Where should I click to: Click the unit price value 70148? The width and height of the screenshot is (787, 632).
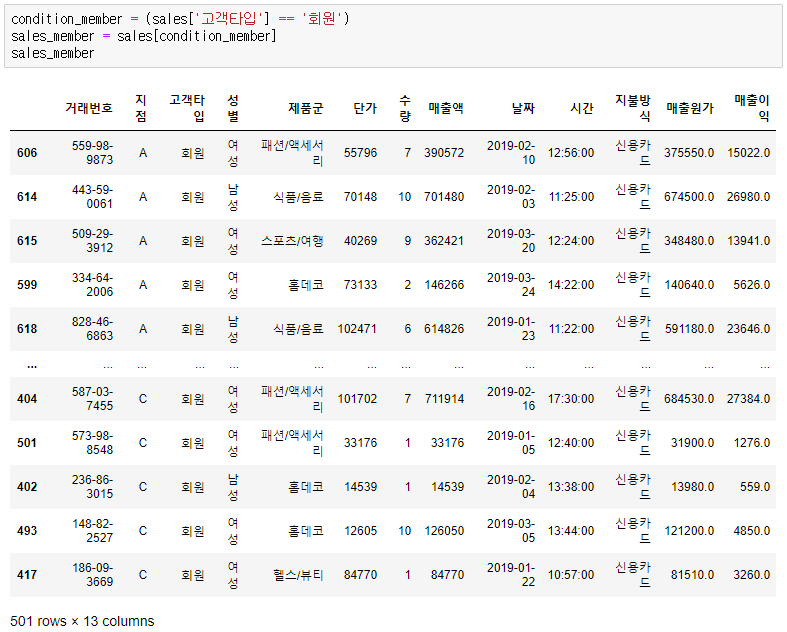tap(360, 197)
